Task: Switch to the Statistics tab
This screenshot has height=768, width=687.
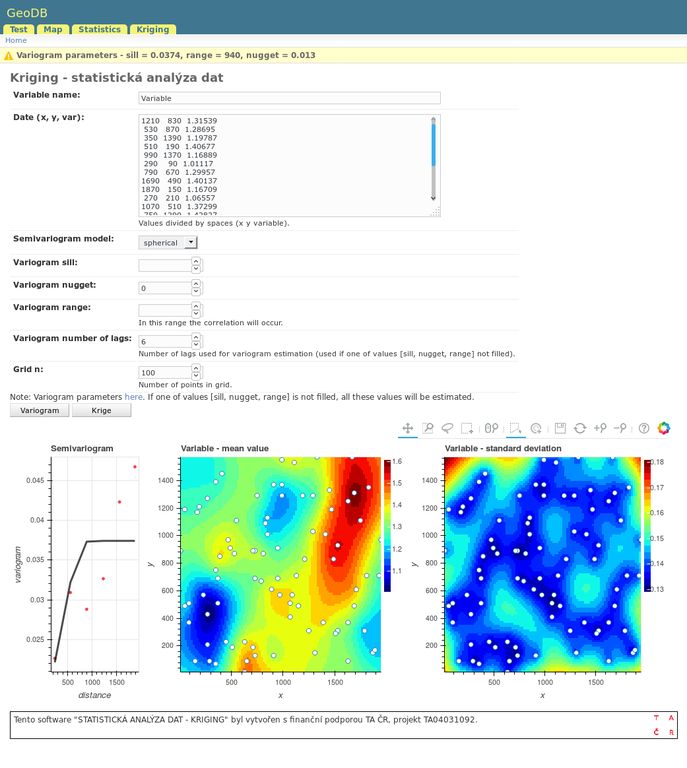Action: tap(100, 30)
